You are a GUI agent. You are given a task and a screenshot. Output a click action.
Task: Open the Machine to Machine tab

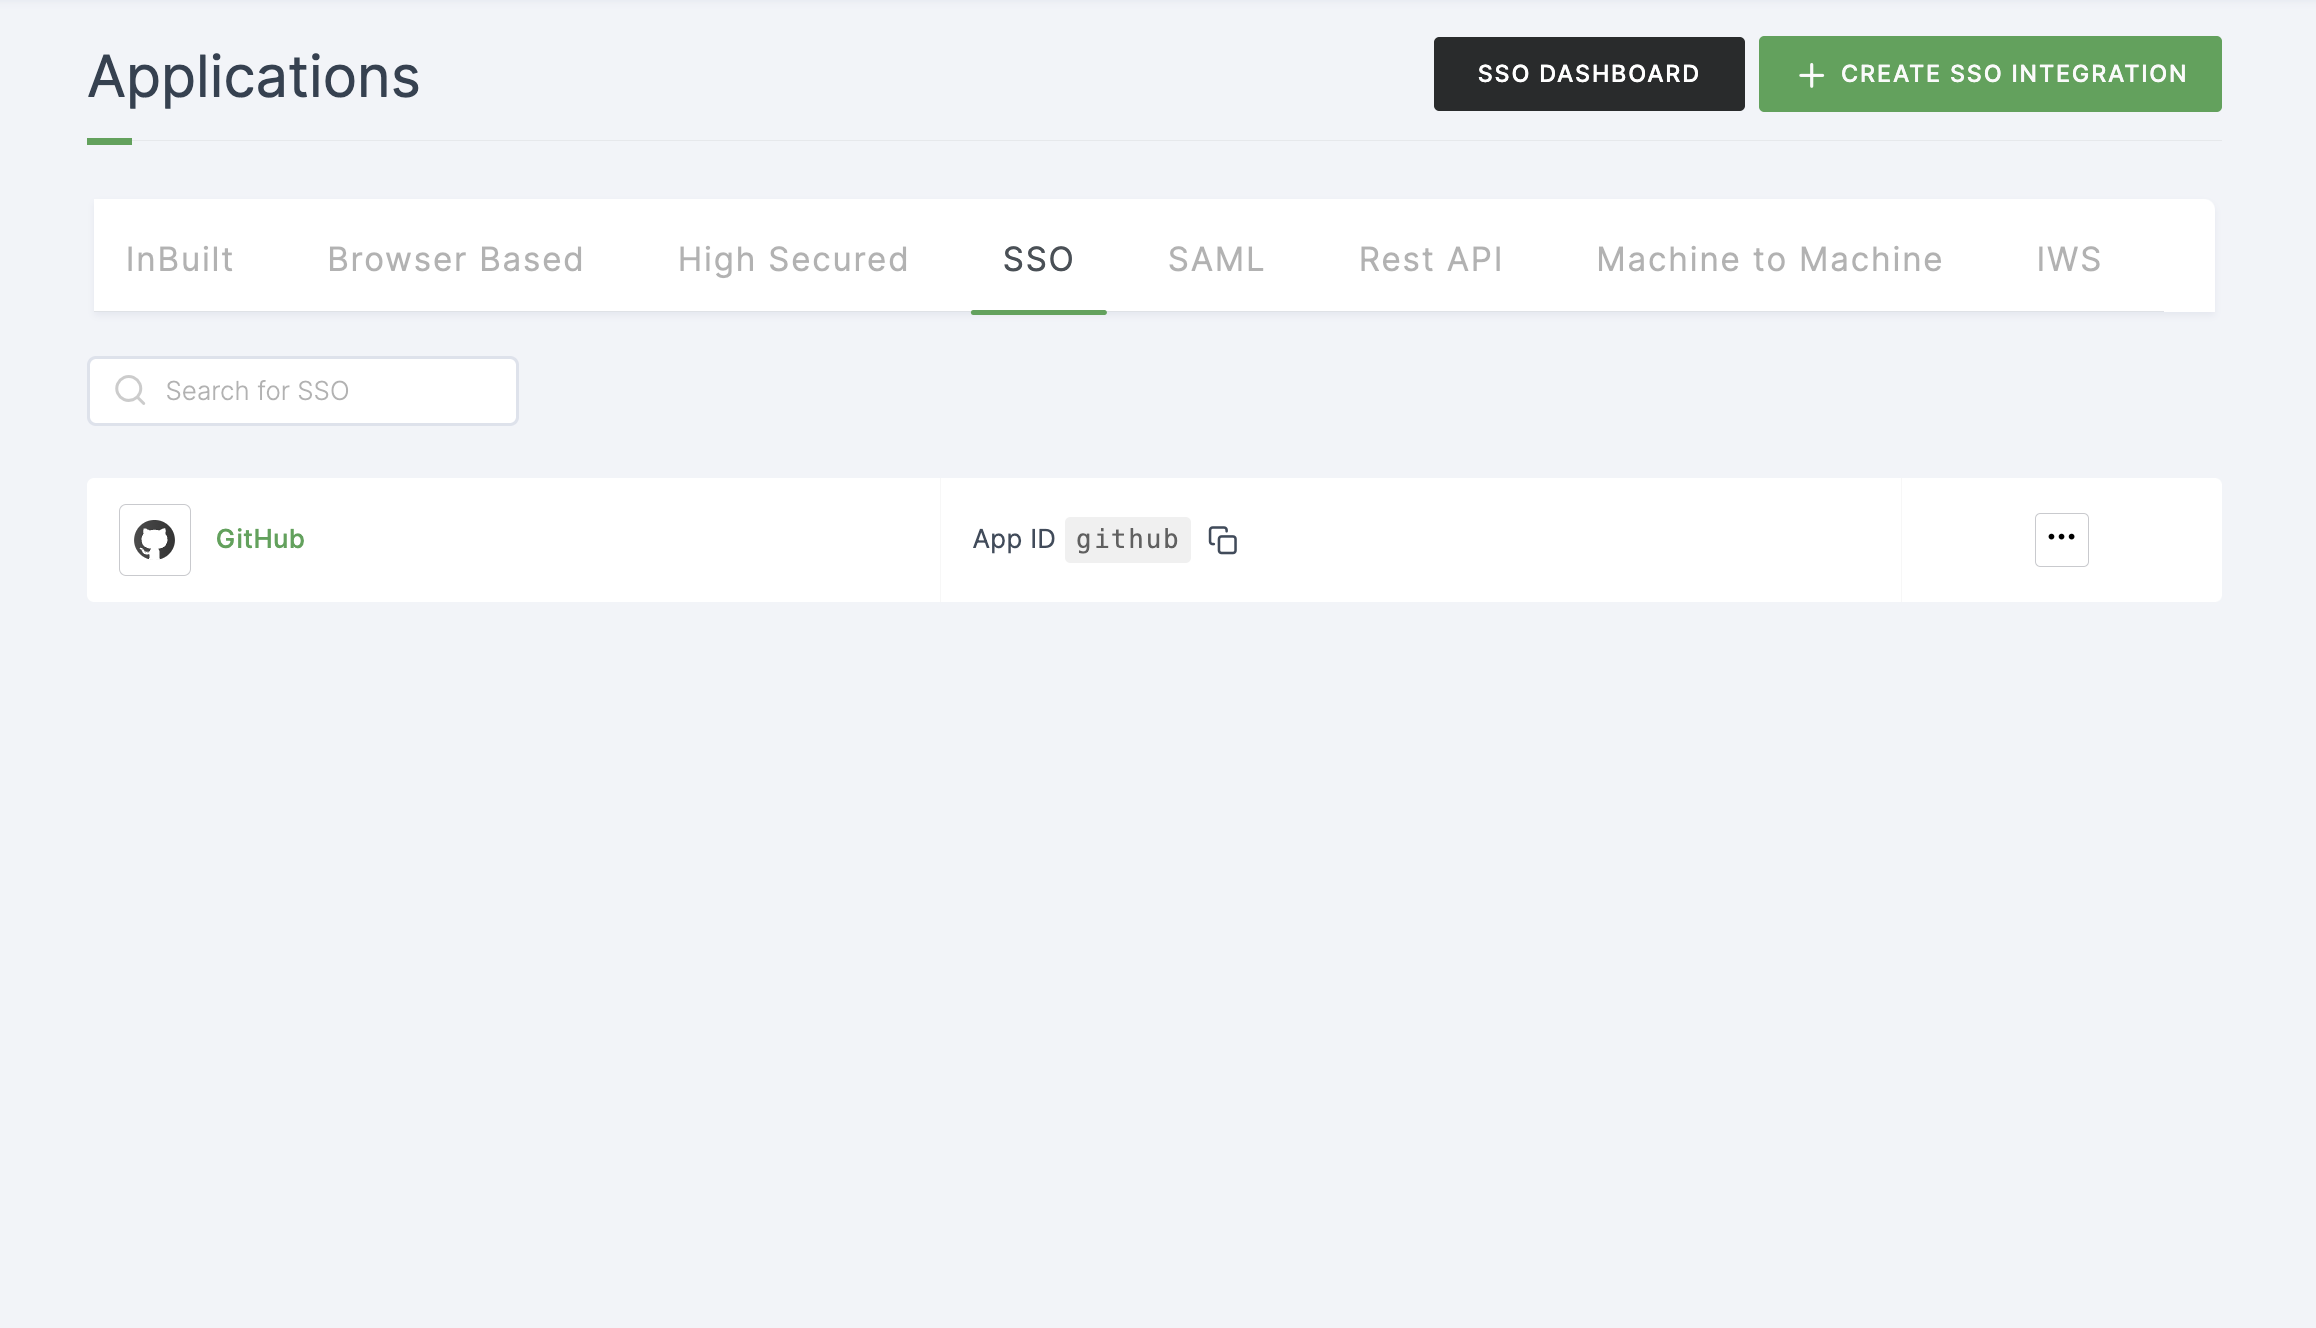[x=1769, y=259]
